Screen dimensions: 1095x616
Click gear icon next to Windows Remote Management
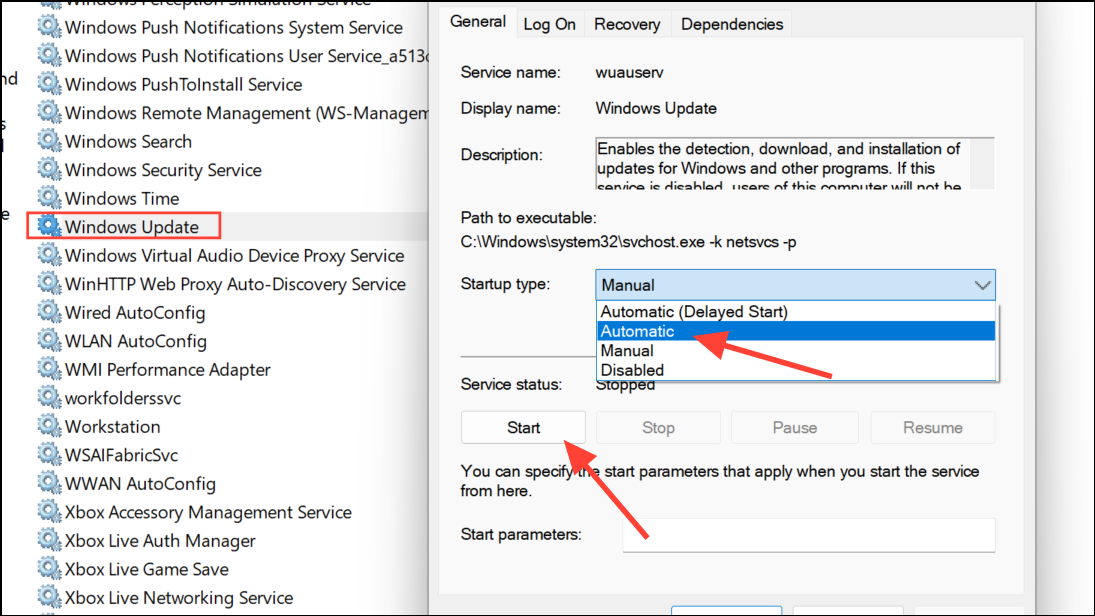49,112
